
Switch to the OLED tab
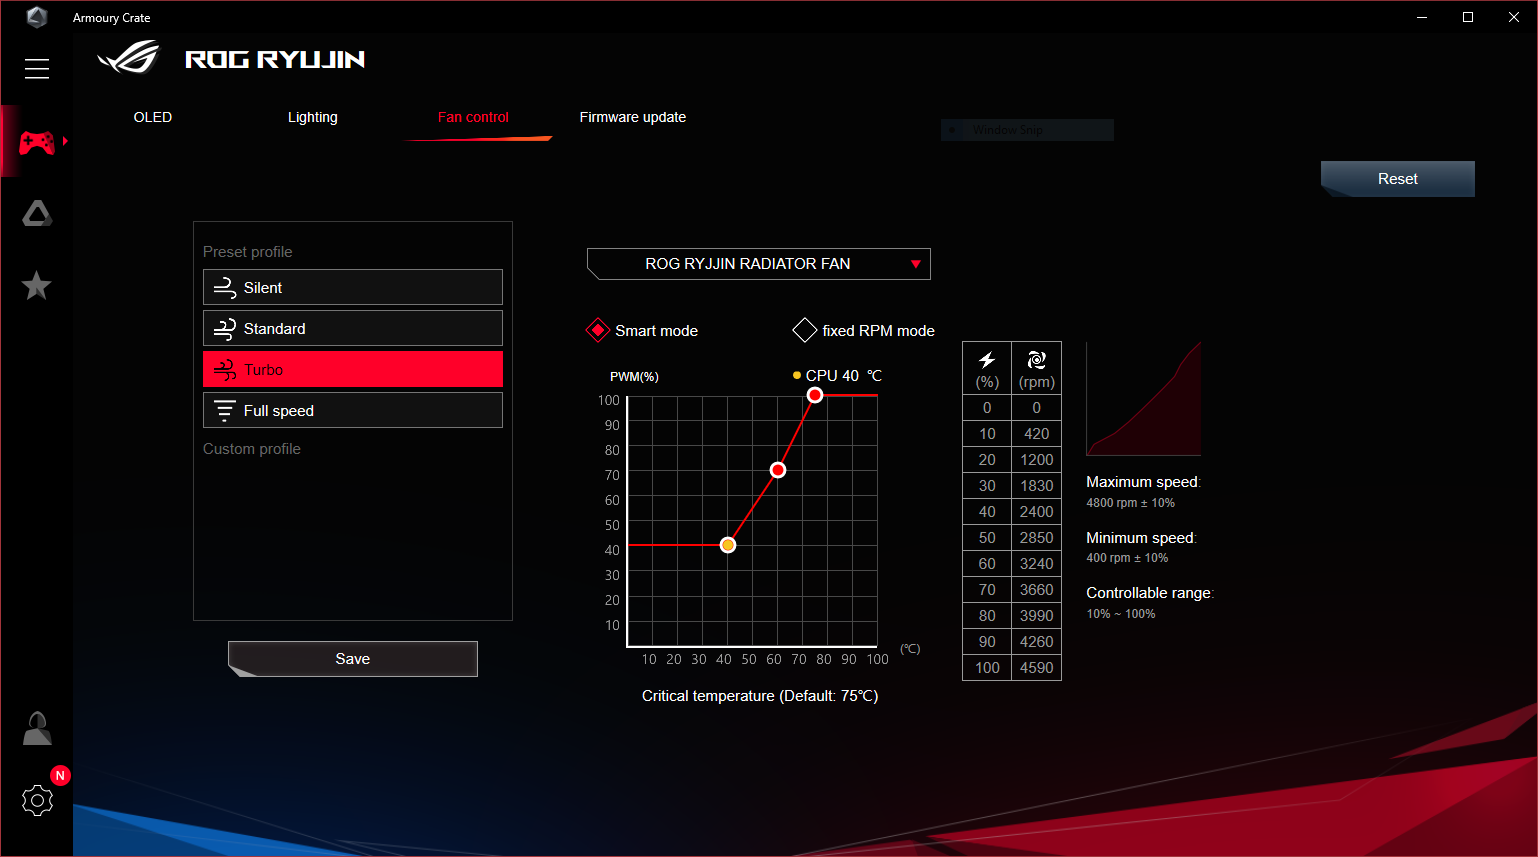coord(153,117)
